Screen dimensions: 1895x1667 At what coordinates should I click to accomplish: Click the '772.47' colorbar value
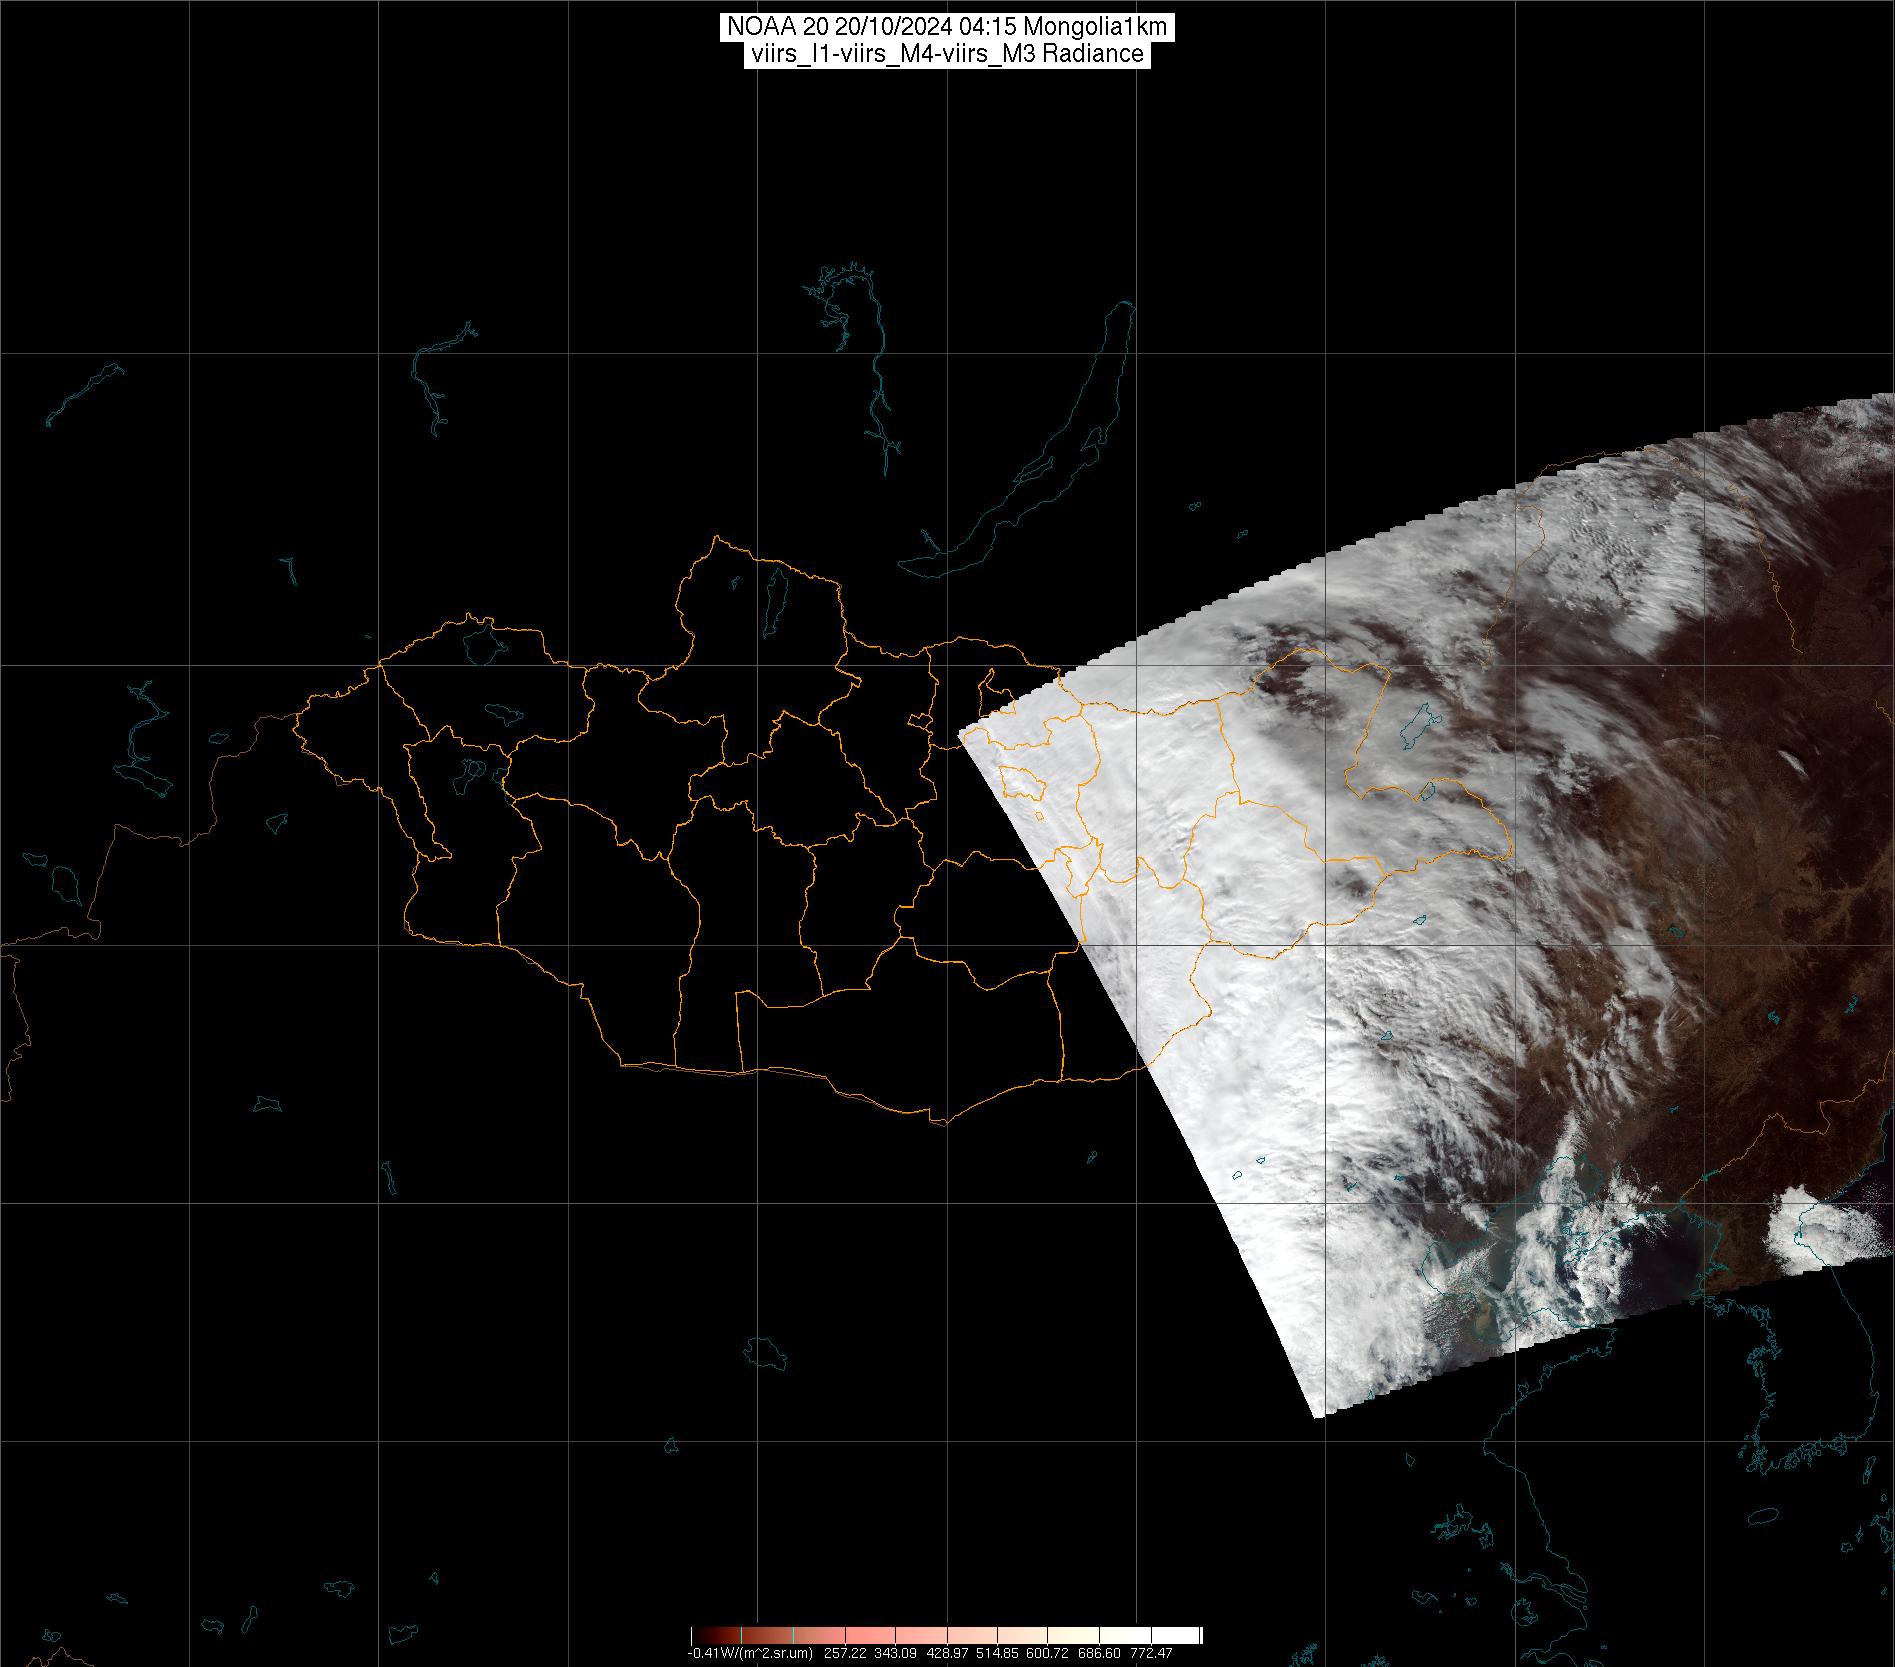pyautogui.click(x=1151, y=1653)
